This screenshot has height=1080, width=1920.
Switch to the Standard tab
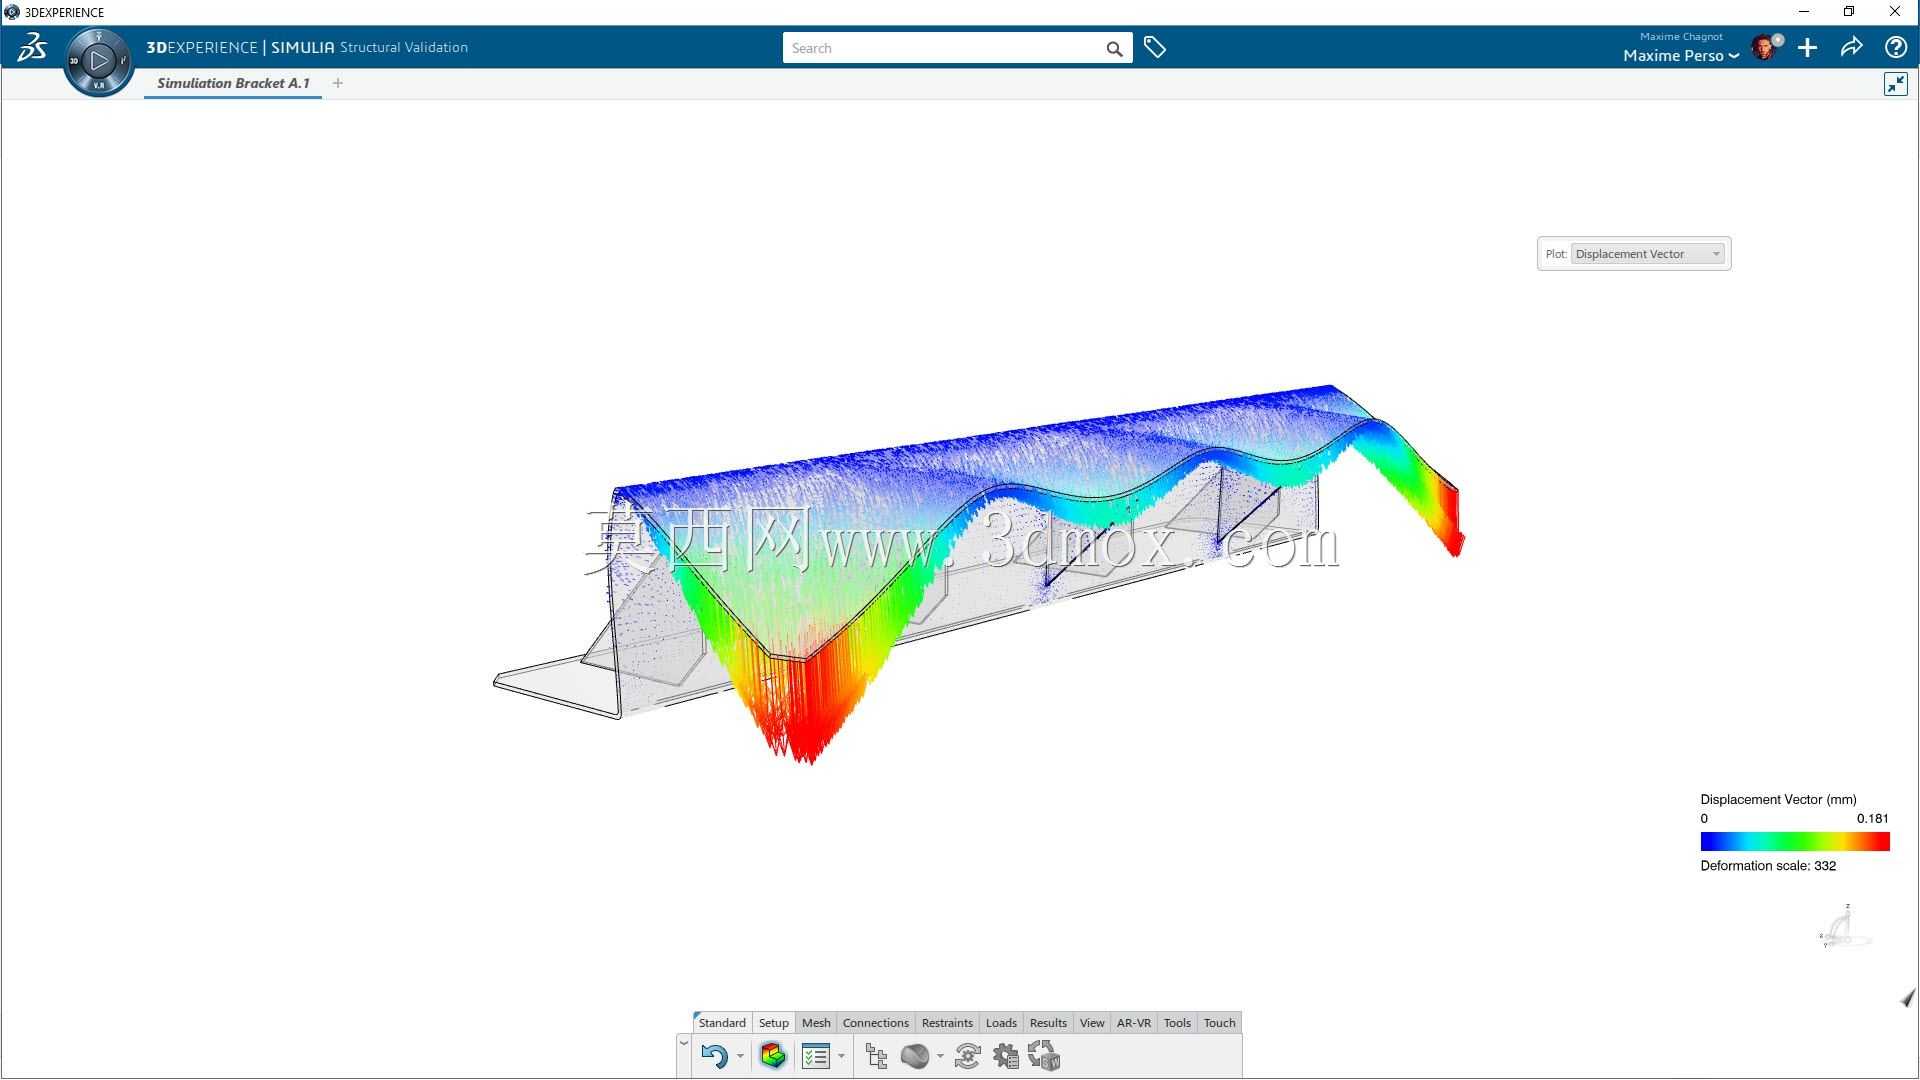click(722, 1023)
